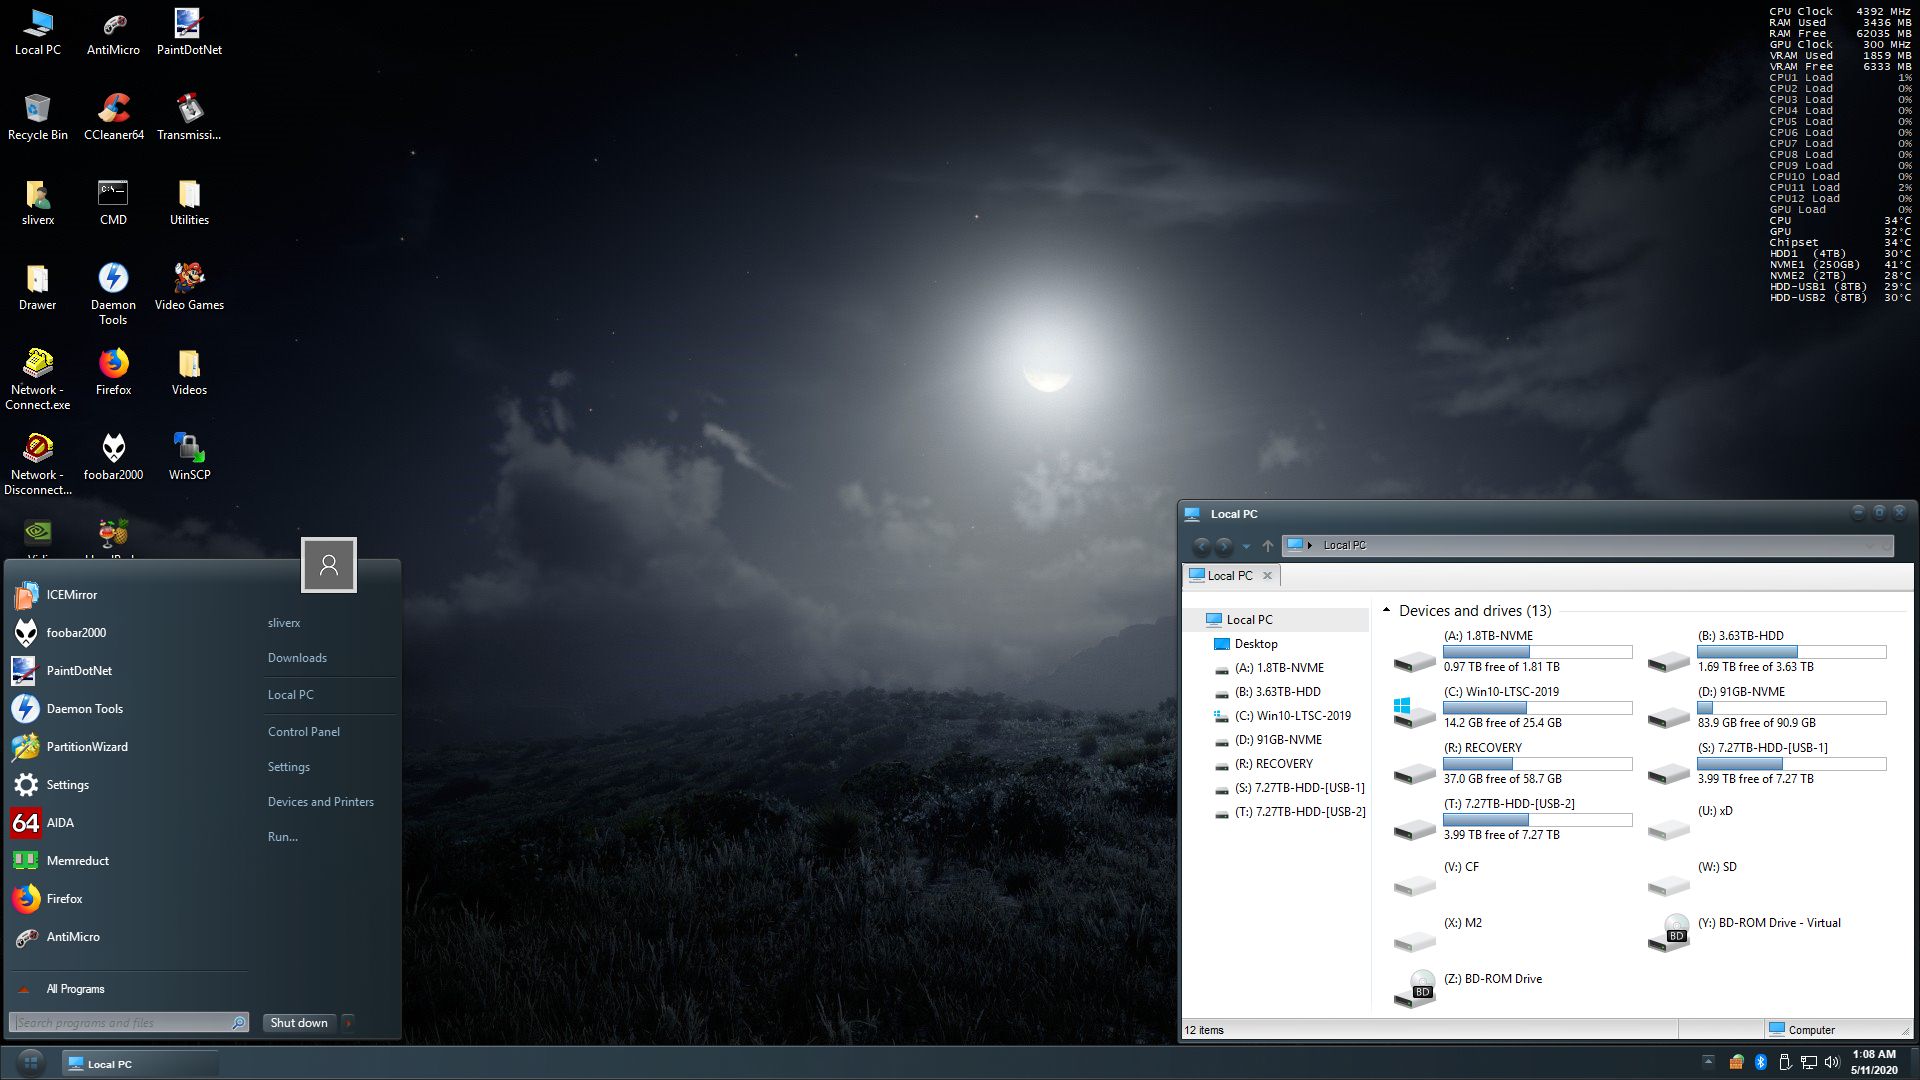Open Daemon Tools from the Start menu
The width and height of the screenshot is (1920, 1080).
85,708
